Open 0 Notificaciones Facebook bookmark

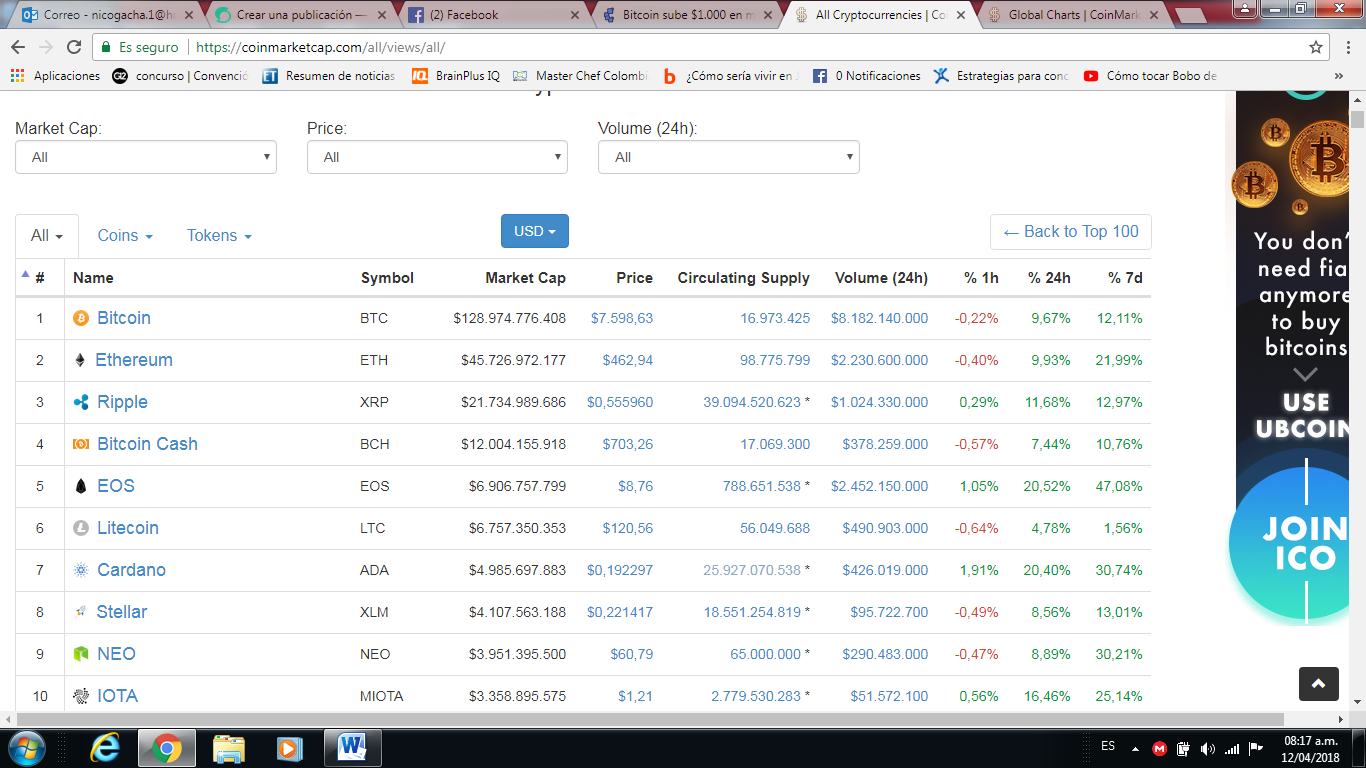[866, 76]
